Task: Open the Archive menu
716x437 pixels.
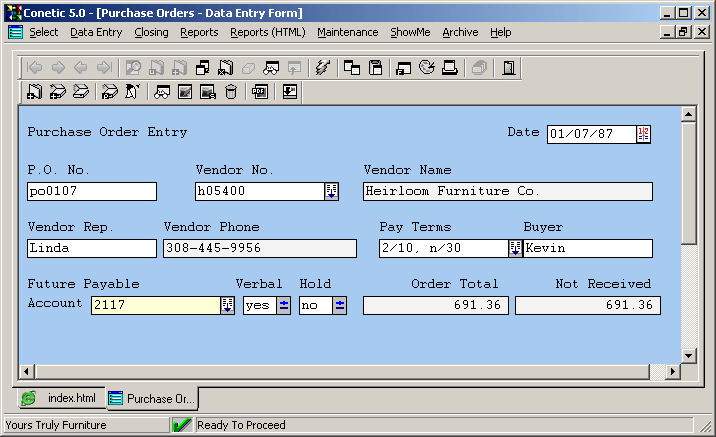Action: tap(460, 32)
